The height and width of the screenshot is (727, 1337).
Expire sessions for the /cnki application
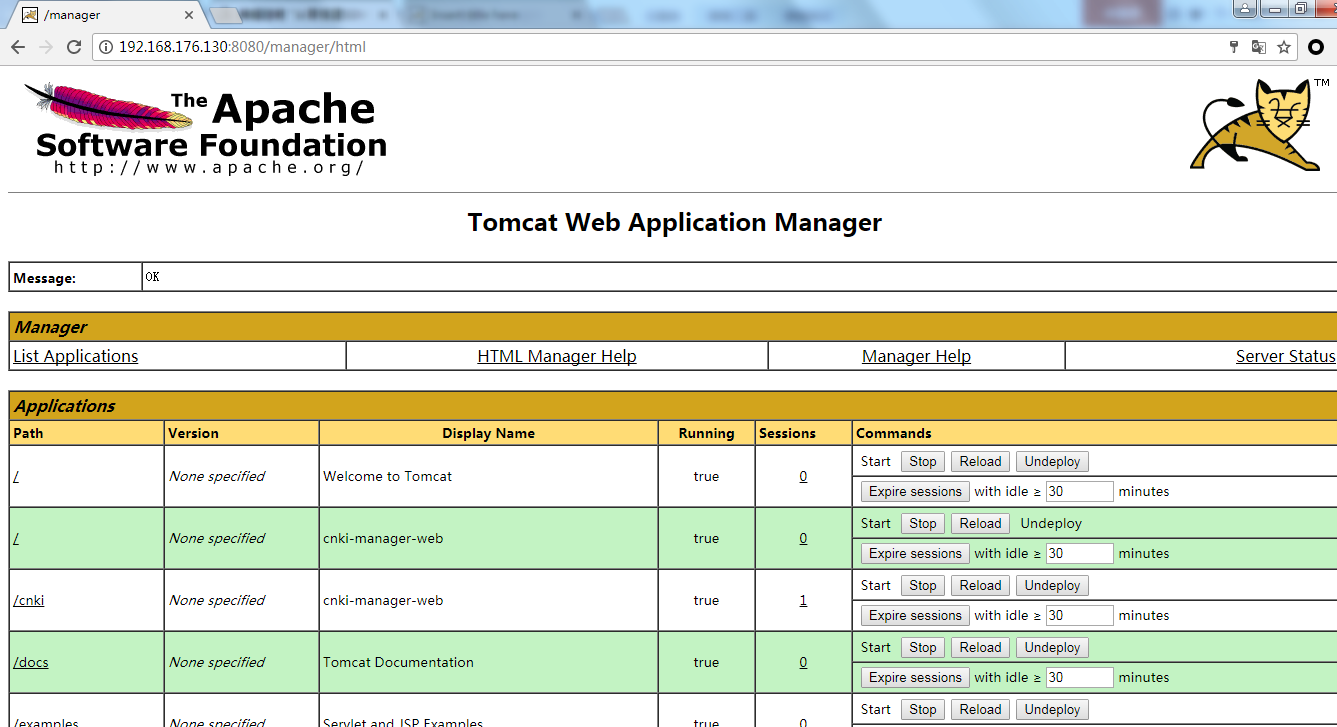[x=915, y=616]
